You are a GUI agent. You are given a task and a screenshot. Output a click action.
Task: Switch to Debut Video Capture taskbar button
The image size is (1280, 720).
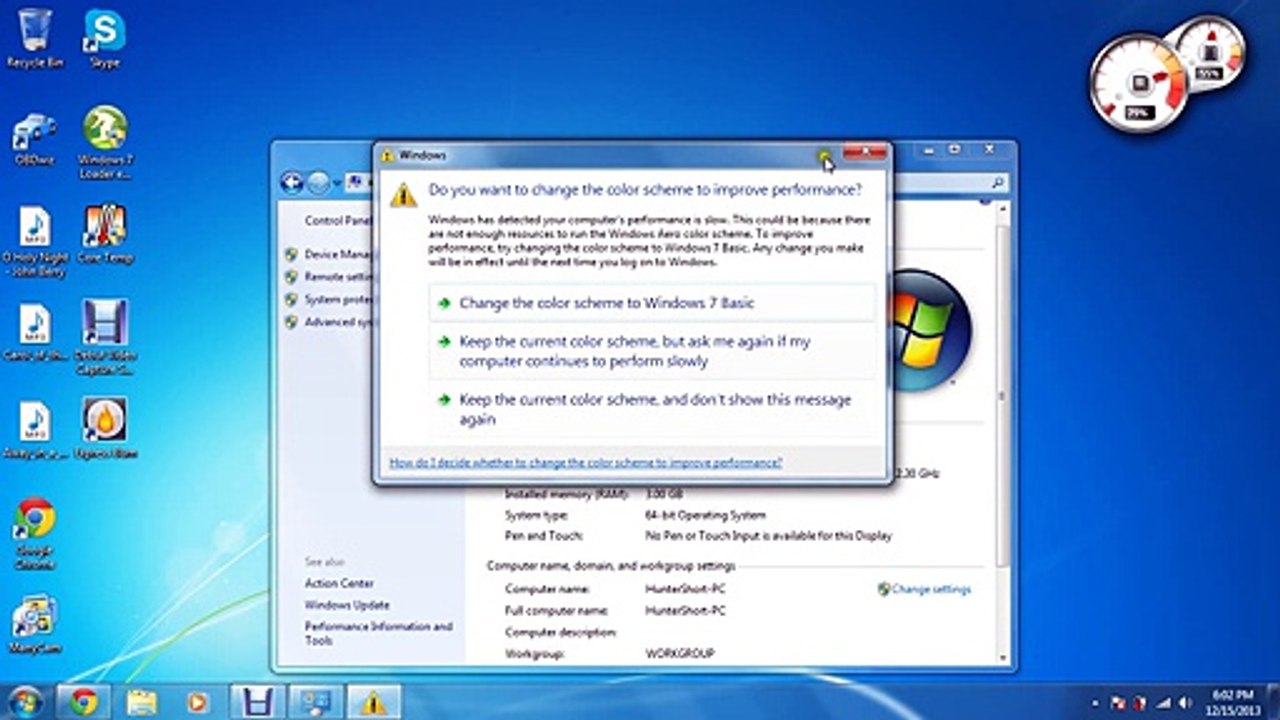[258, 702]
